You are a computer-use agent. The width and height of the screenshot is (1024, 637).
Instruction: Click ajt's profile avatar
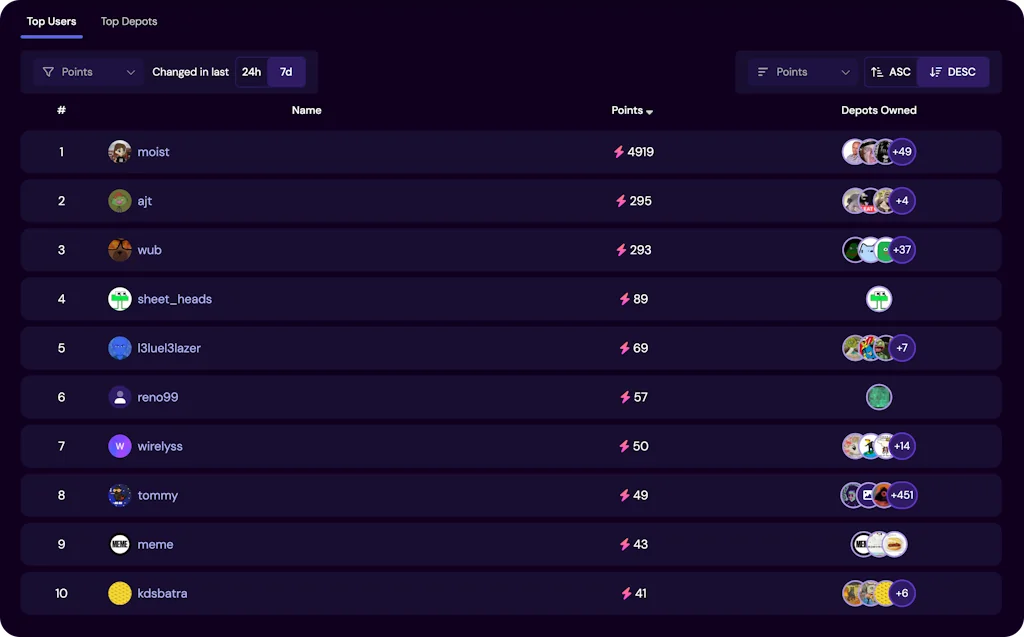[120, 201]
